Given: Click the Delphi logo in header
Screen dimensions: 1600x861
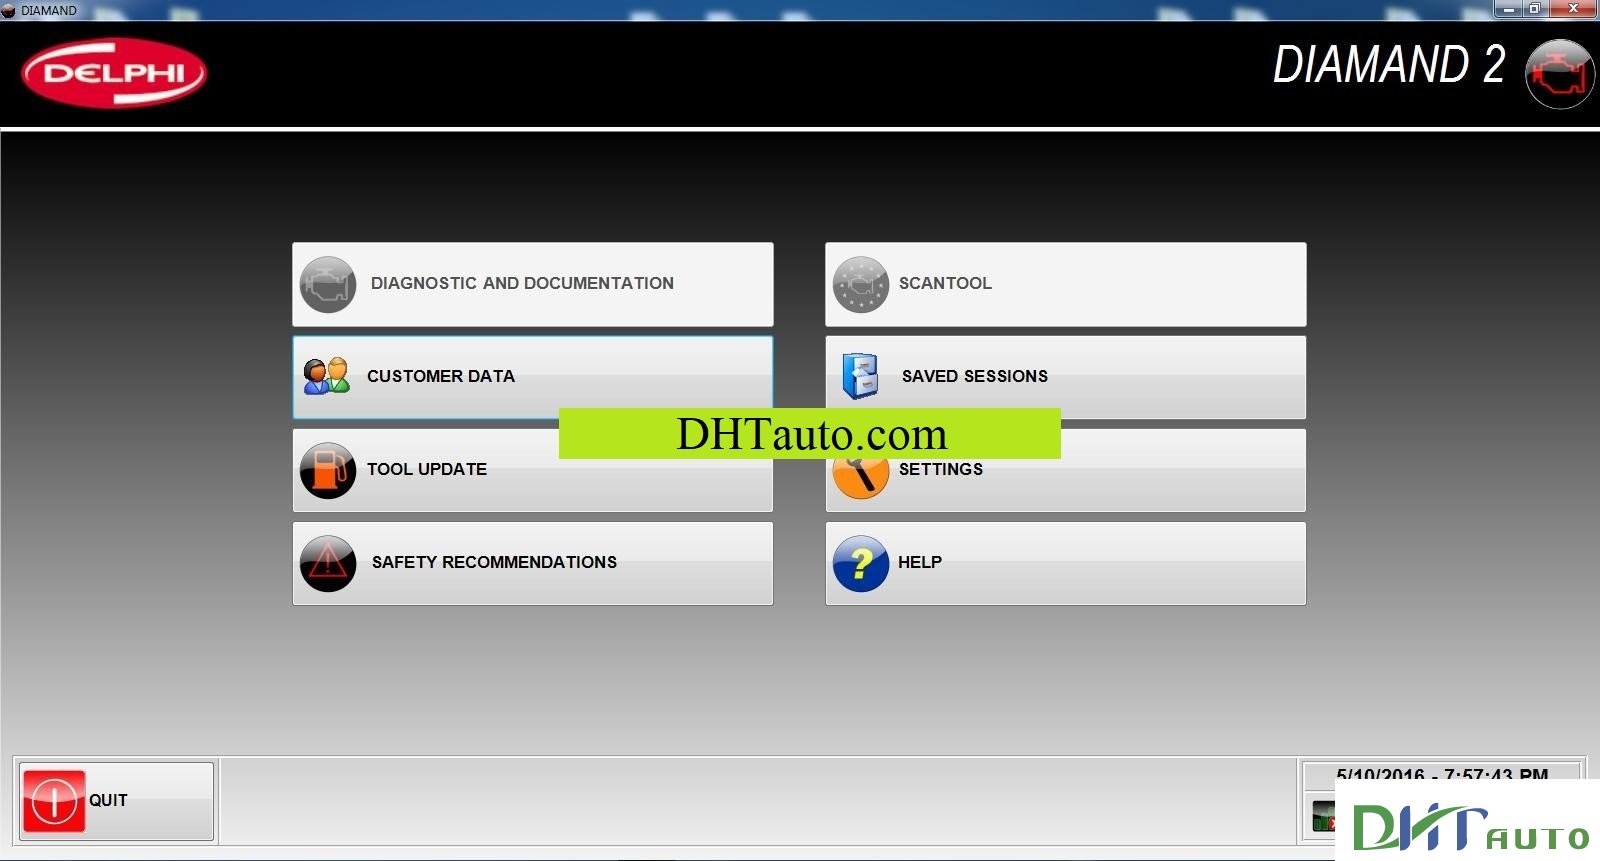Looking at the screenshot, I should (x=114, y=73).
